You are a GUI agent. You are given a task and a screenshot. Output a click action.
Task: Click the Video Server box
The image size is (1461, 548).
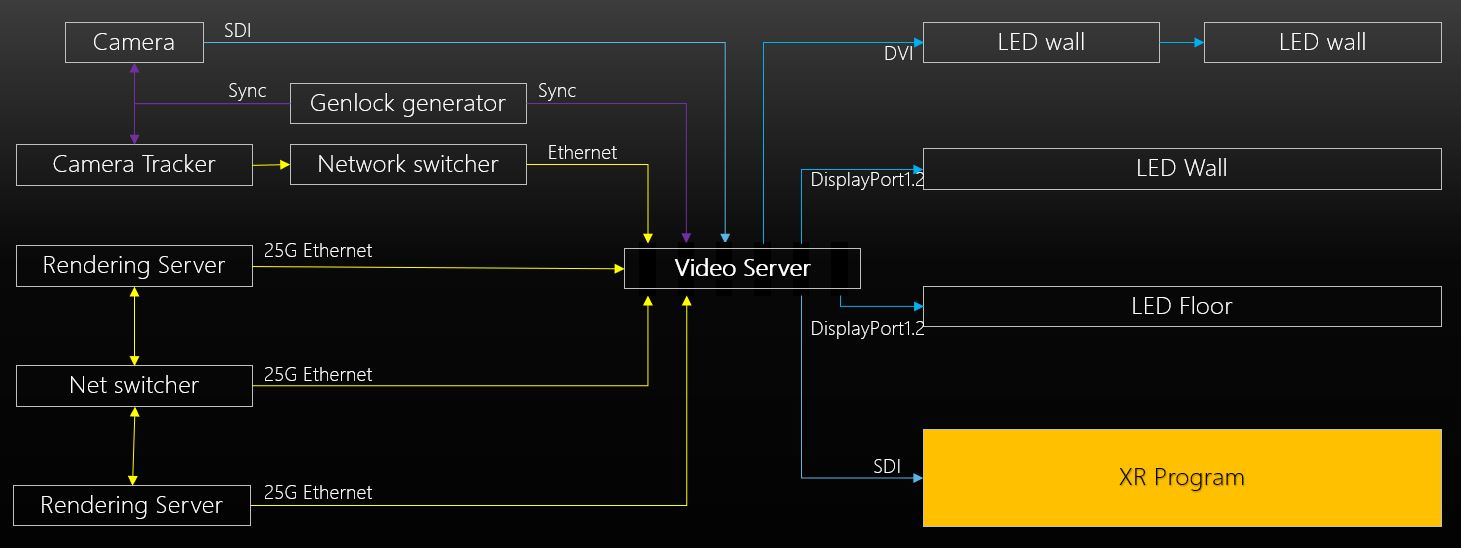point(742,268)
